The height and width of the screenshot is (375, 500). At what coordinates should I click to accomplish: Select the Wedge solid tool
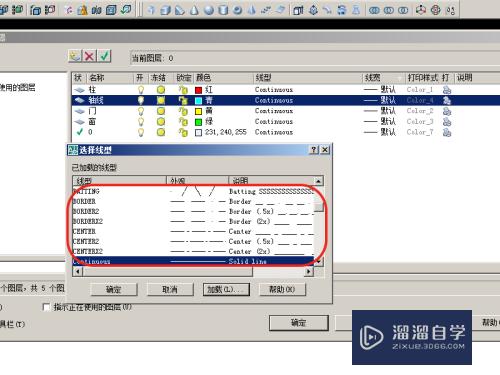pyautogui.click(x=180, y=10)
